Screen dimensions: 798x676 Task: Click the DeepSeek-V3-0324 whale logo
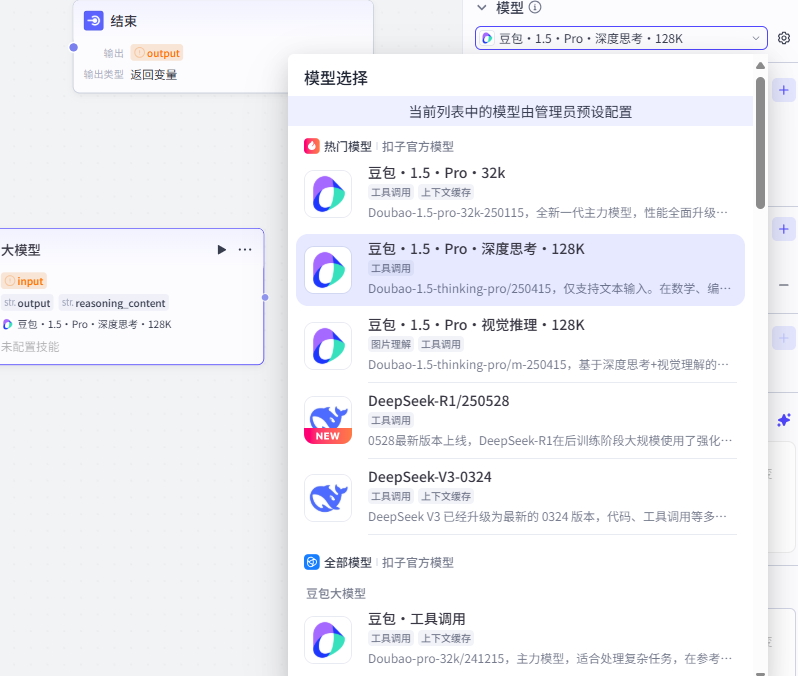[x=328, y=498]
